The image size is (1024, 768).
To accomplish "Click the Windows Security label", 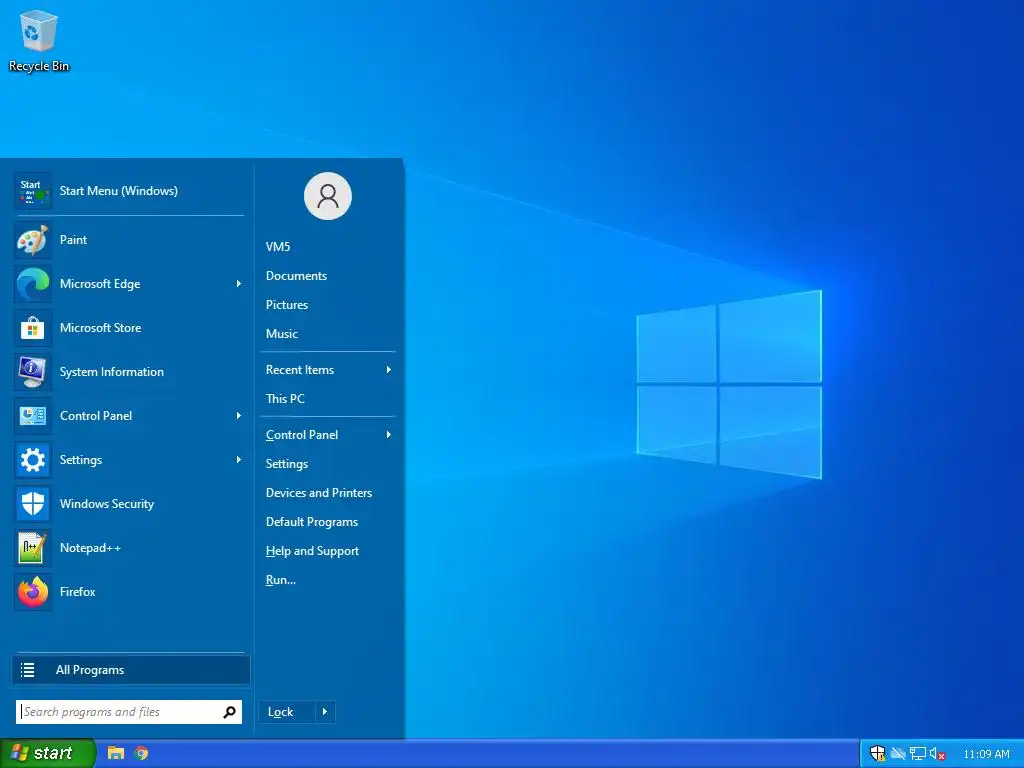I will (x=107, y=504).
